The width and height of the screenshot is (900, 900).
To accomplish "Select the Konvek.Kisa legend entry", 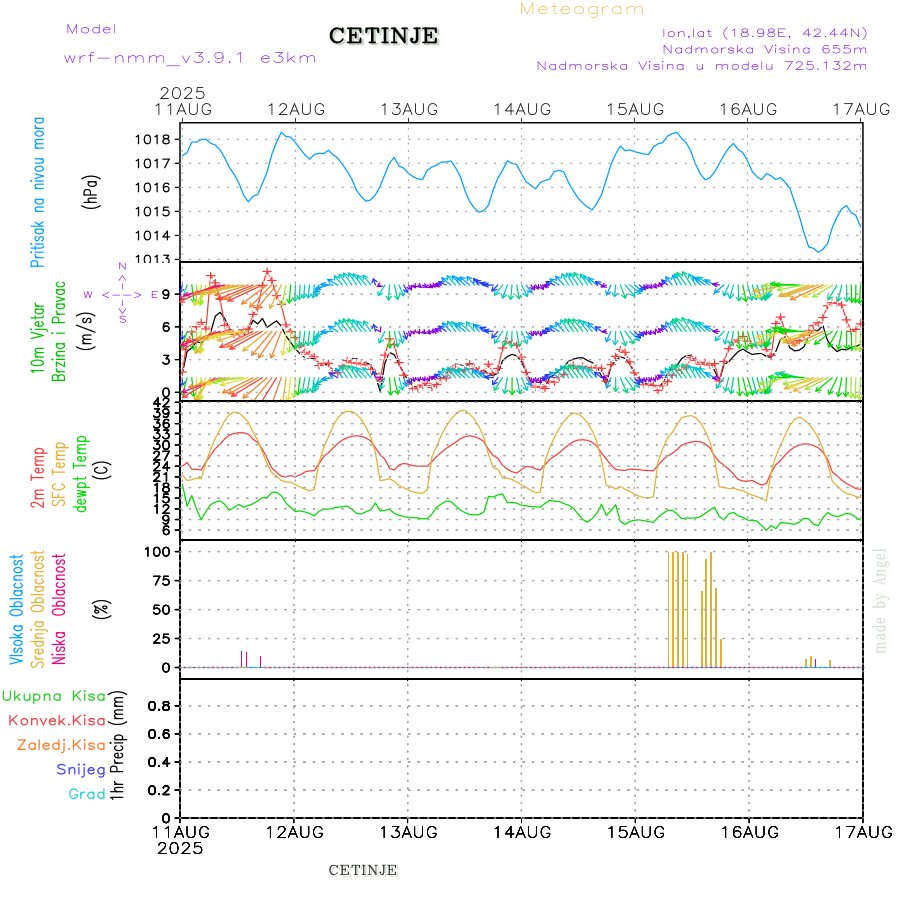I will pyautogui.click(x=56, y=720).
